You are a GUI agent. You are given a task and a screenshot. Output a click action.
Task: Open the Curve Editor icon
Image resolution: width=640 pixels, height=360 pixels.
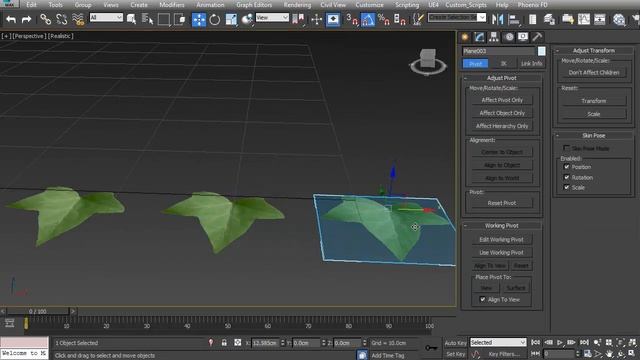pyautogui.click(x=584, y=19)
